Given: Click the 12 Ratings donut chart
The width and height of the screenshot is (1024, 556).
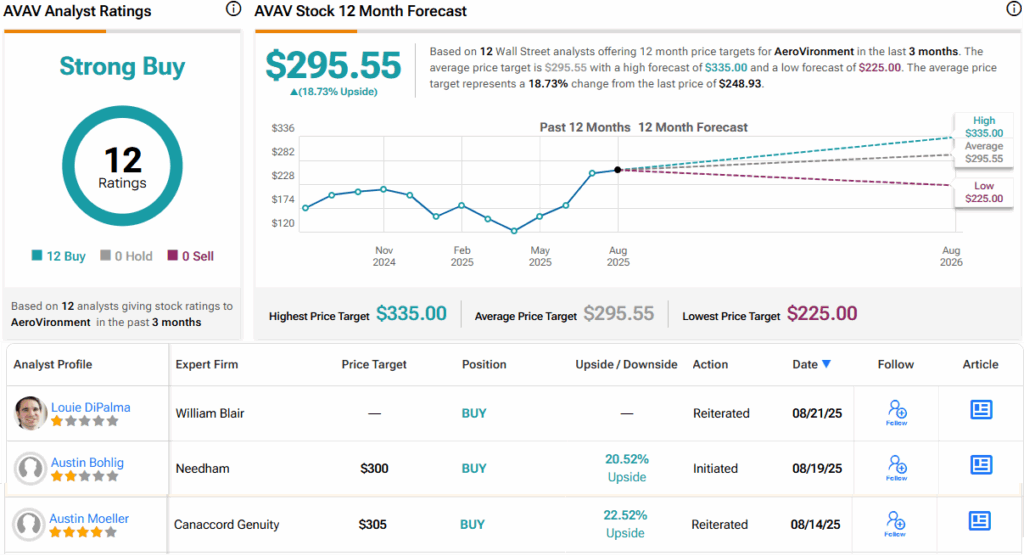Looking at the screenshot, I should coord(122,166).
